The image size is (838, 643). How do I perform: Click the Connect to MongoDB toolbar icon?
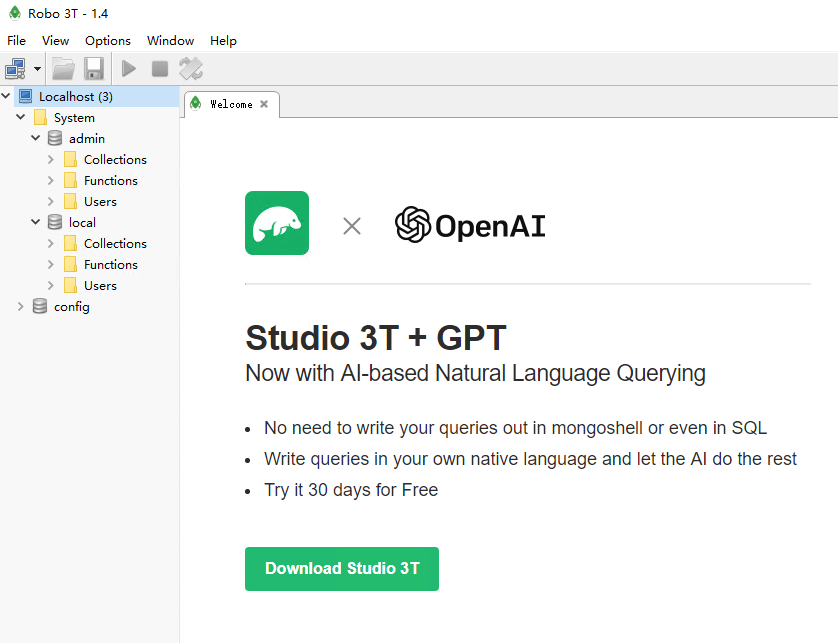[15, 69]
